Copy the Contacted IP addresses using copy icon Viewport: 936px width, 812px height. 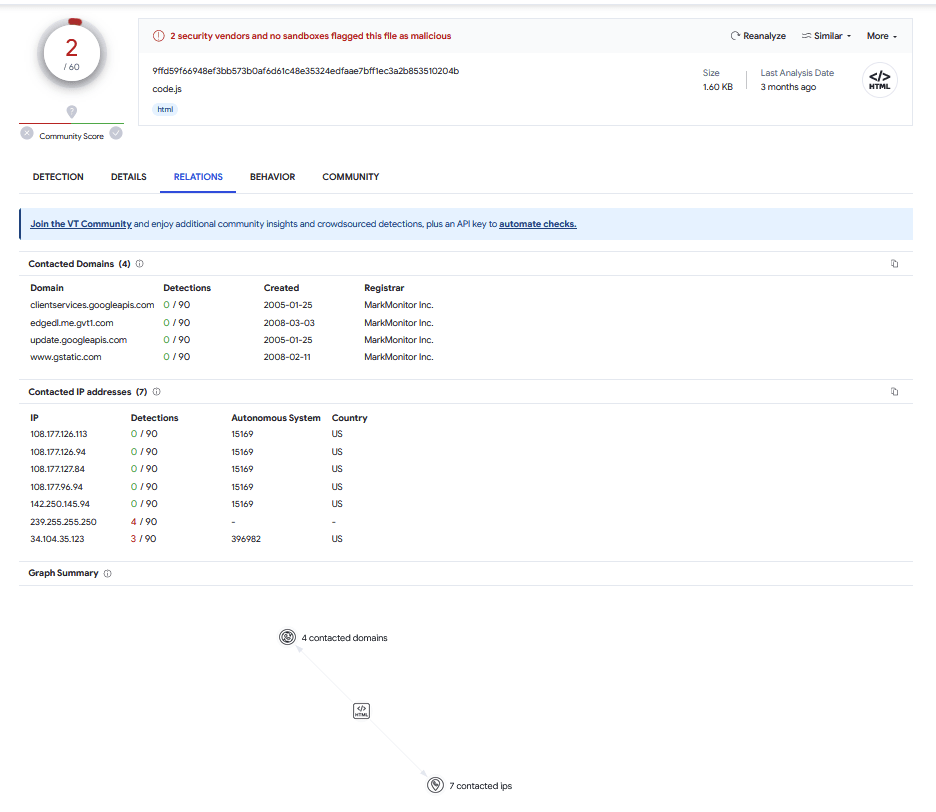(894, 392)
